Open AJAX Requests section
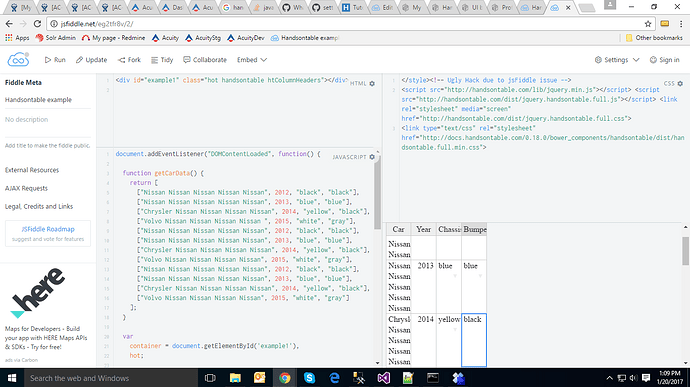Image resolution: width=690 pixels, height=387 pixels. [26, 188]
